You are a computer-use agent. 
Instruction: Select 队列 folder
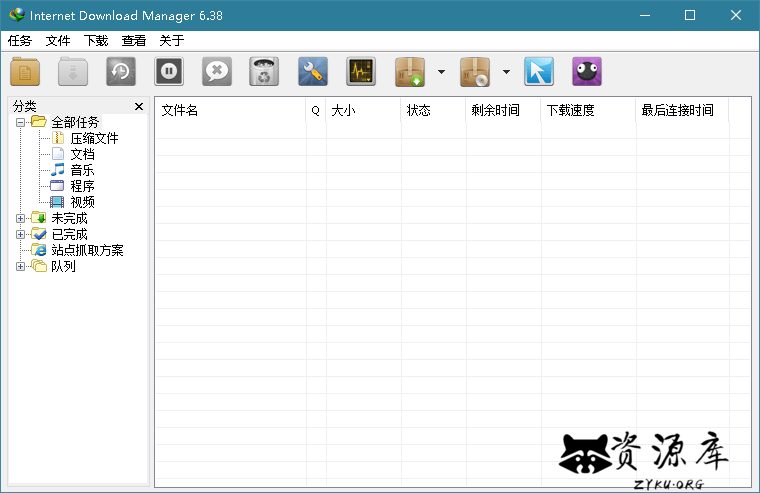pyautogui.click(x=63, y=266)
